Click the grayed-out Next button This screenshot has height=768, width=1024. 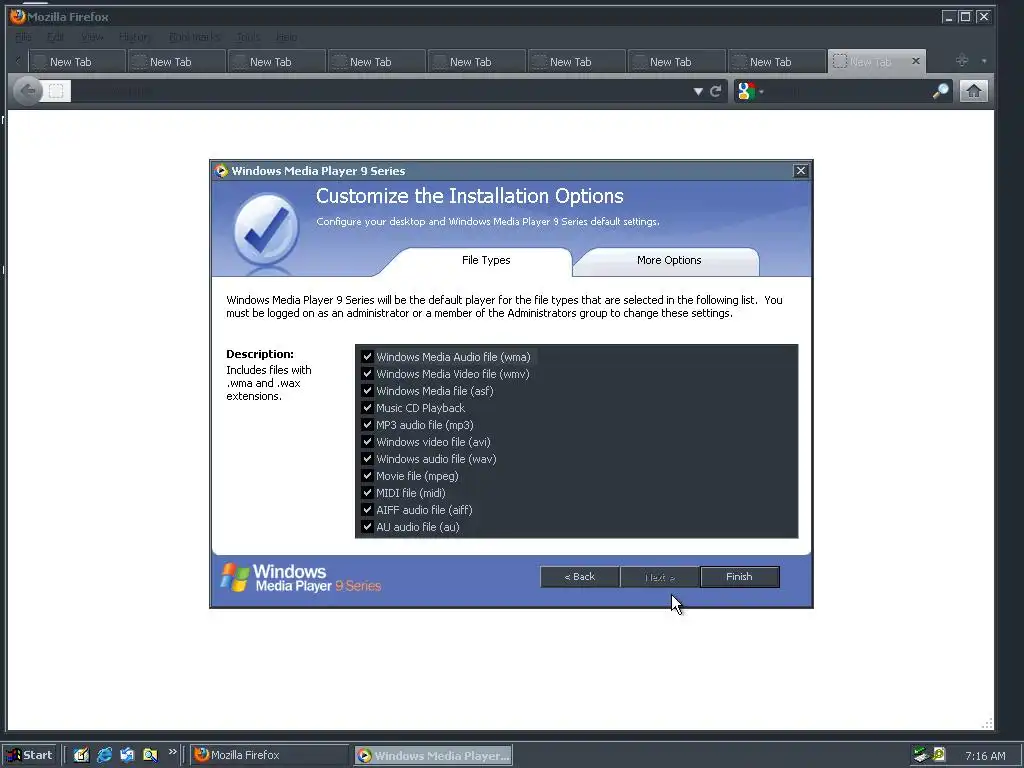[x=660, y=577]
